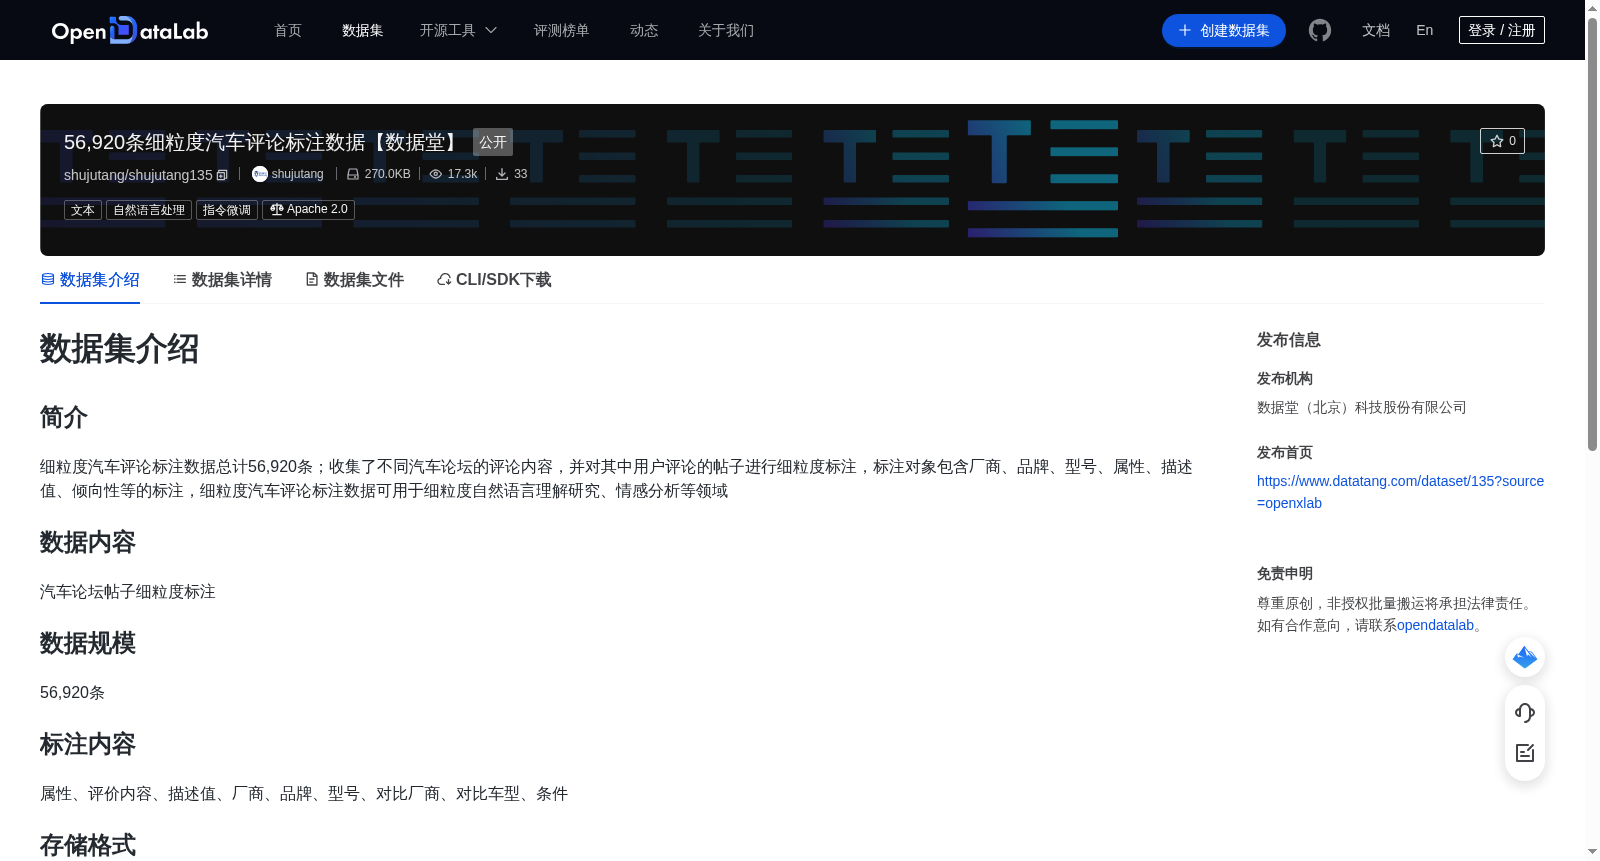Screen dimensions: 1600x861
Task: Click the 文本 tag
Action: coord(83,210)
